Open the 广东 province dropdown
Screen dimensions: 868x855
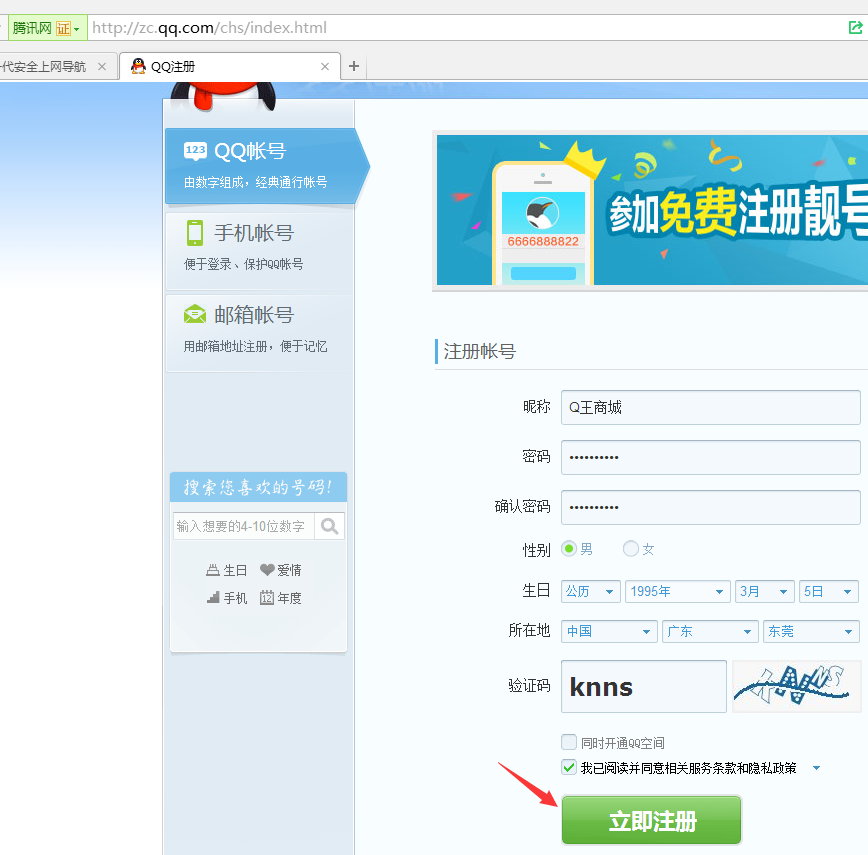click(x=710, y=631)
